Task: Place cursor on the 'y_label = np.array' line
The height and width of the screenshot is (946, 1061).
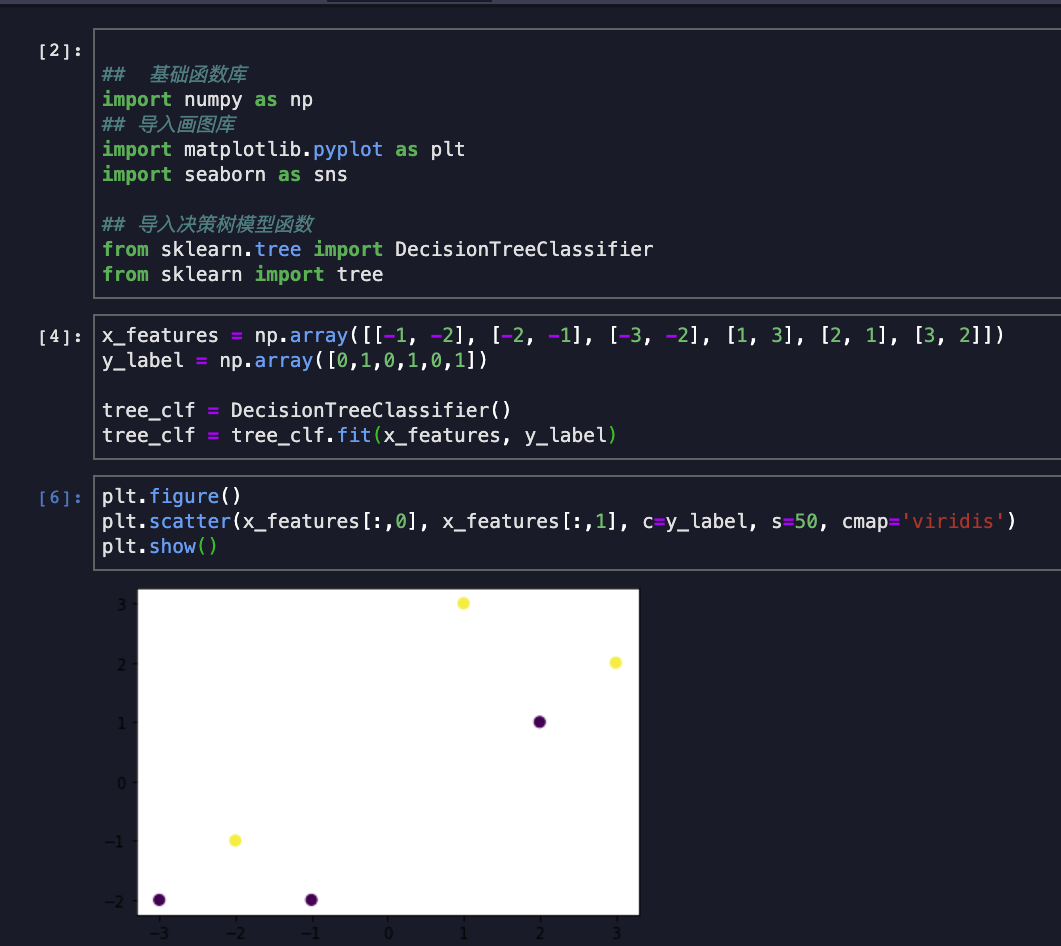Action: [x=294, y=360]
